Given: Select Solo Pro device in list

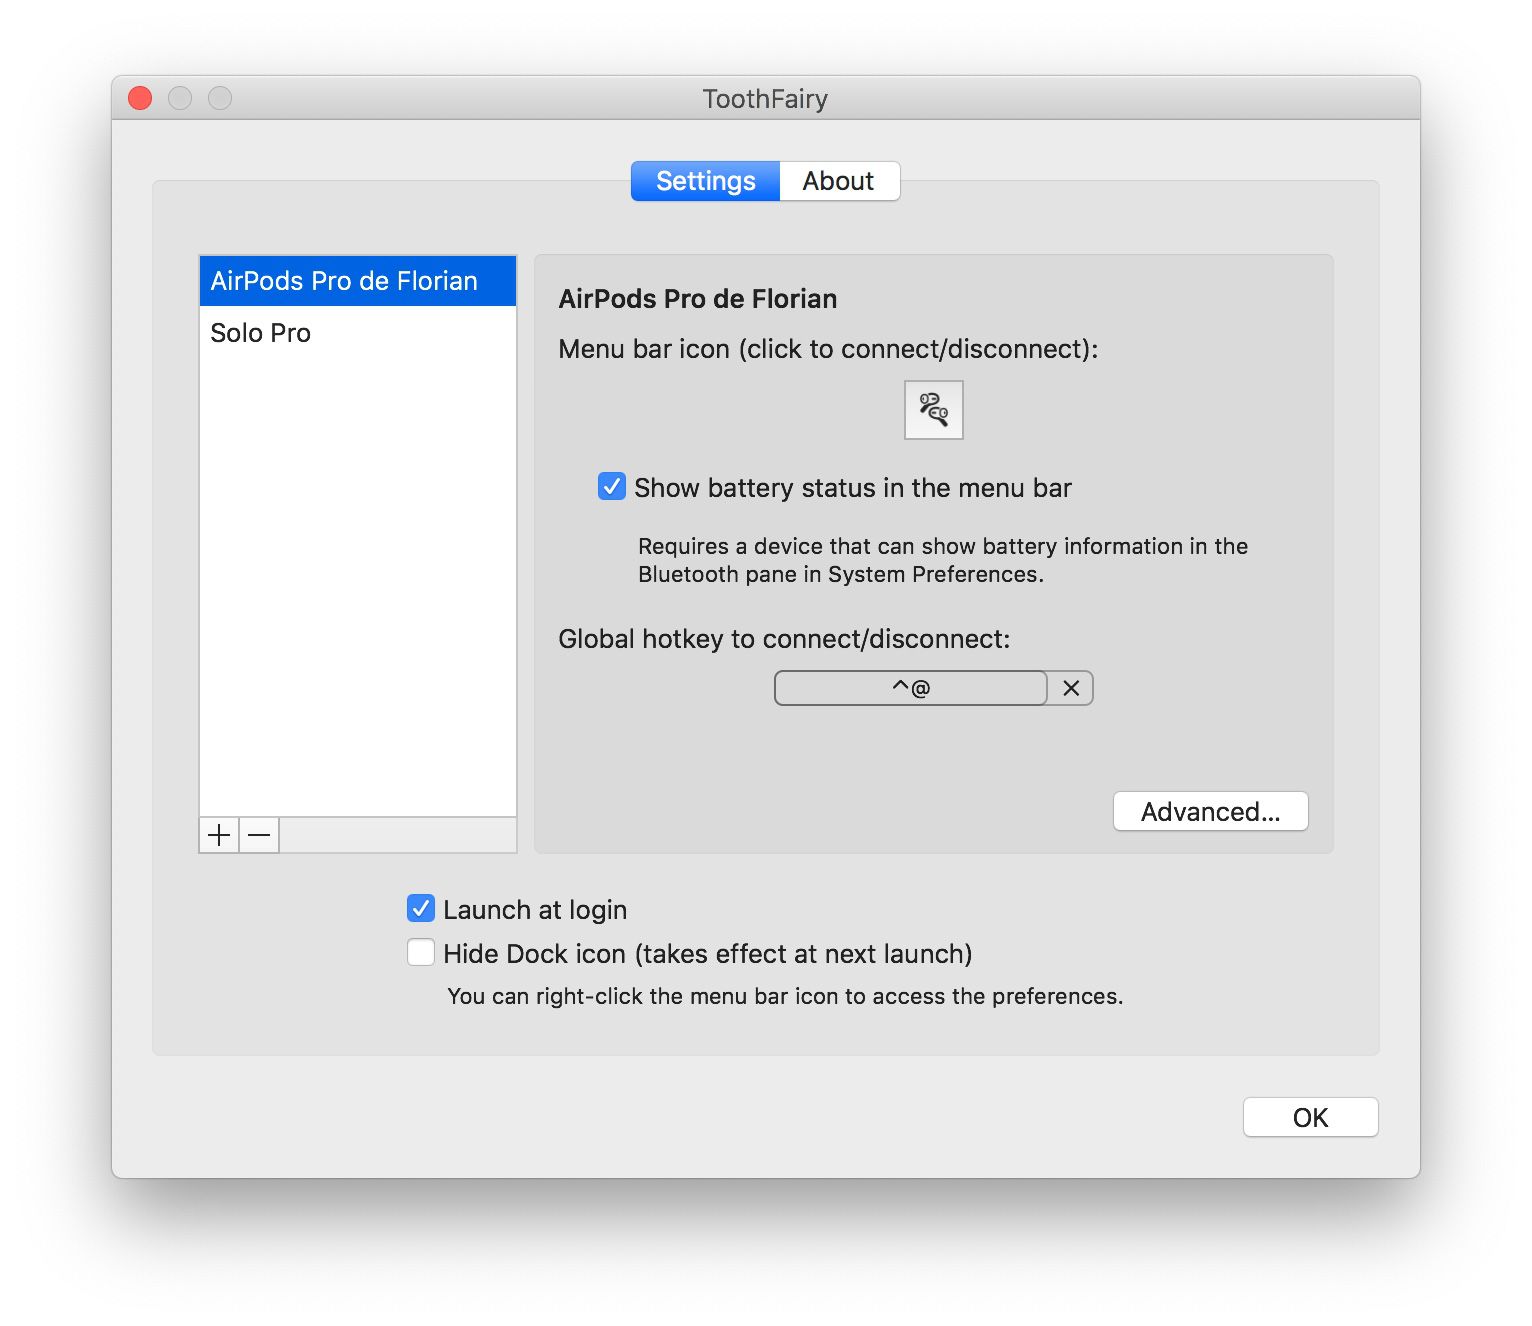Looking at the screenshot, I should coord(358,333).
